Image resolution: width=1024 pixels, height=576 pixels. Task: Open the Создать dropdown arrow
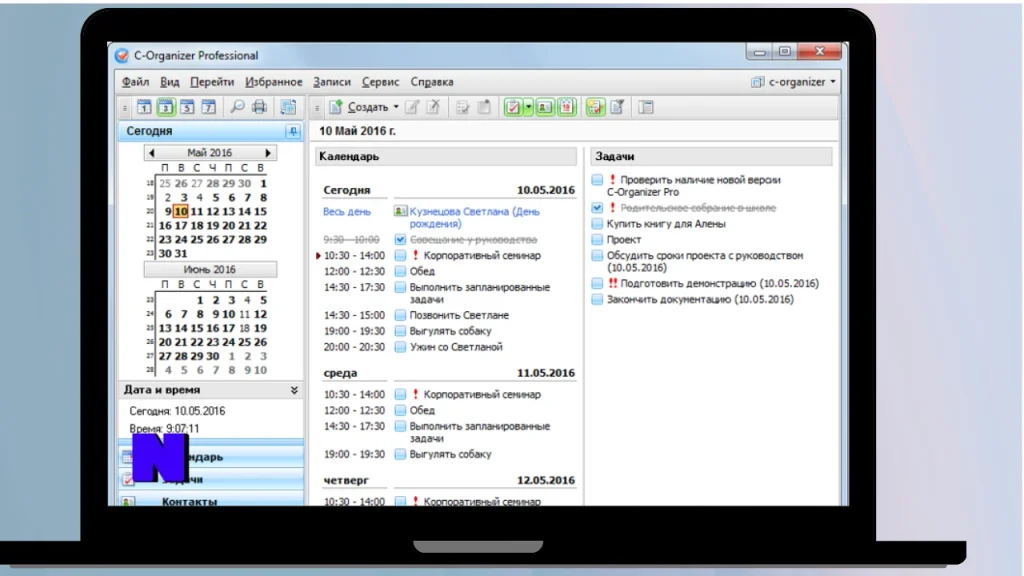(x=396, y=107)
